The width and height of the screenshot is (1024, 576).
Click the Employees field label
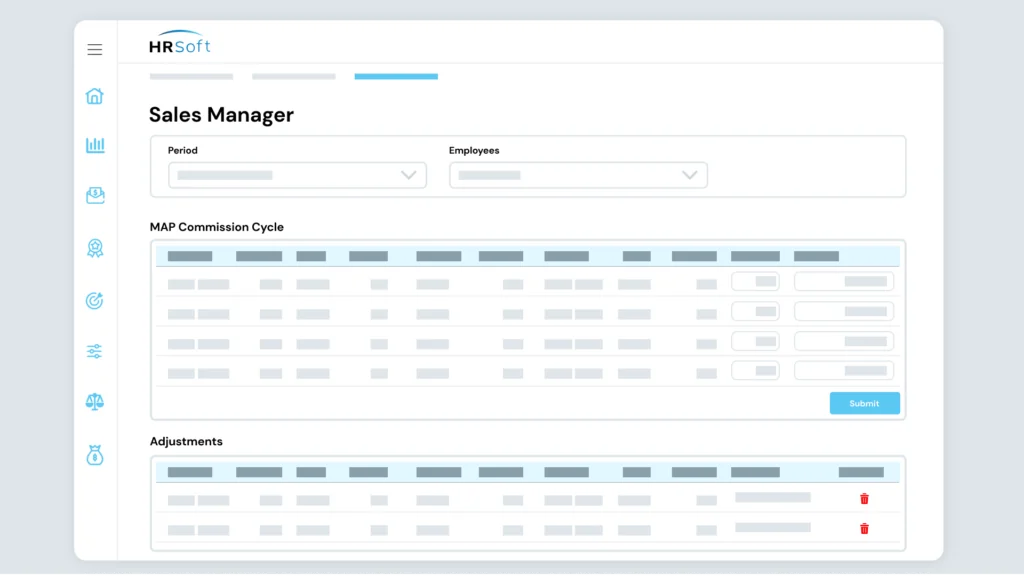point(474,150)
